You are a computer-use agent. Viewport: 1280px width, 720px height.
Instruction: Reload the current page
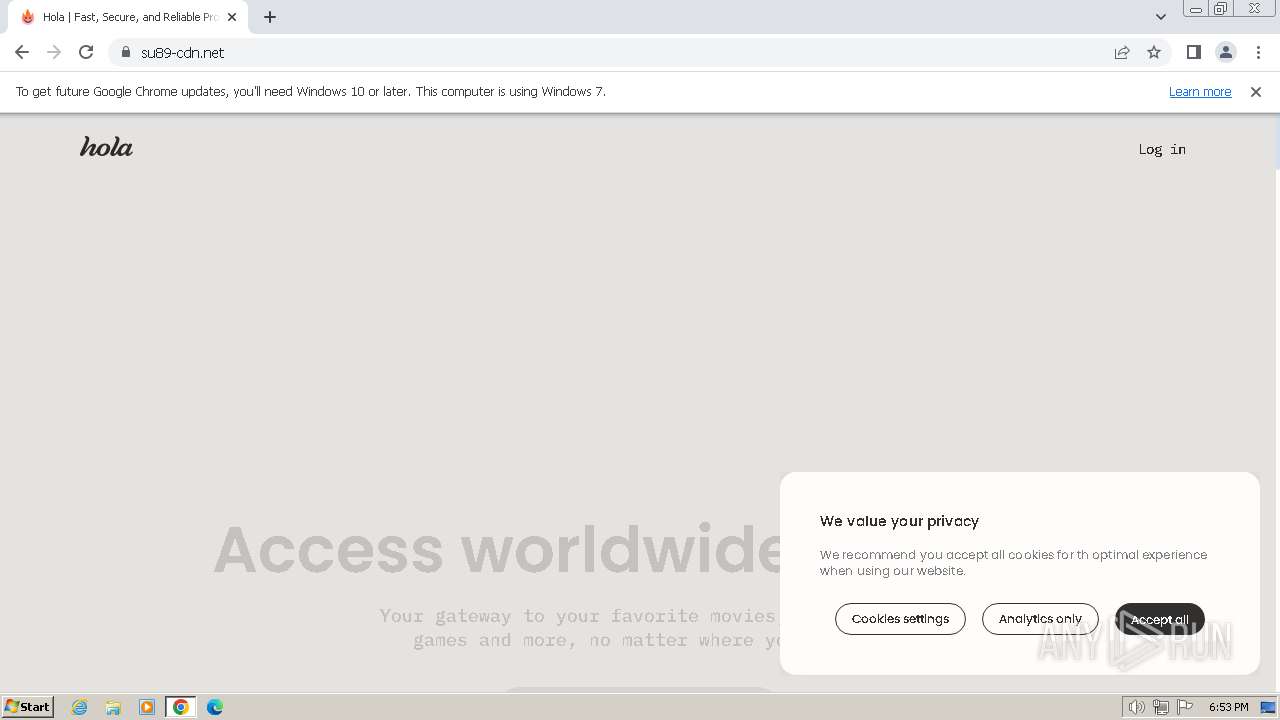pyautogui.click(x=86, y=52)
